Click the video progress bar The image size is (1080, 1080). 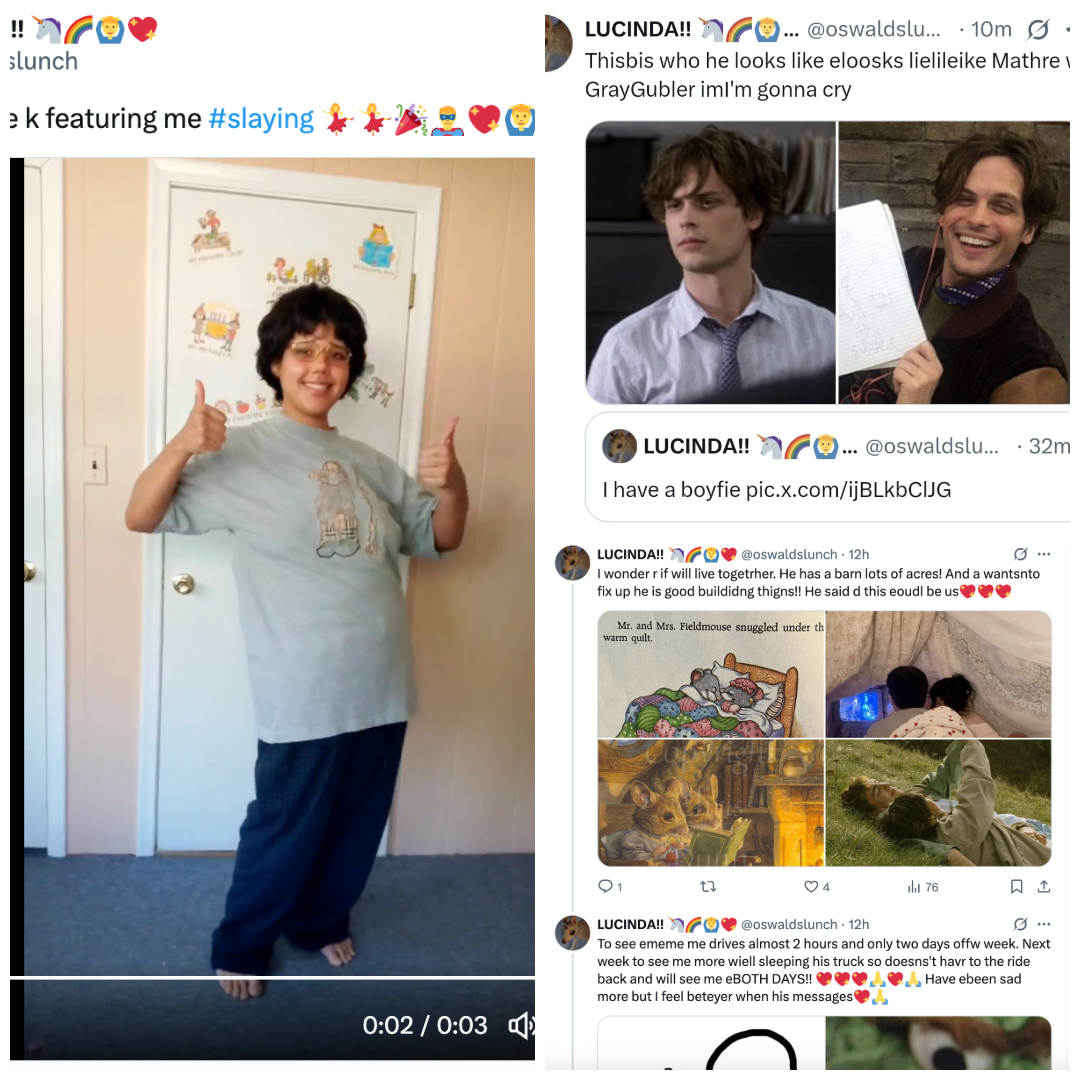pos(272,977)
